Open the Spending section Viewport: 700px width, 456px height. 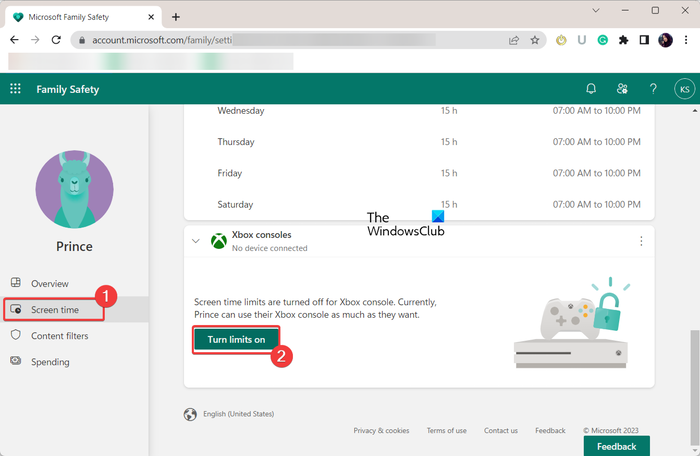(x=74, y=361)
